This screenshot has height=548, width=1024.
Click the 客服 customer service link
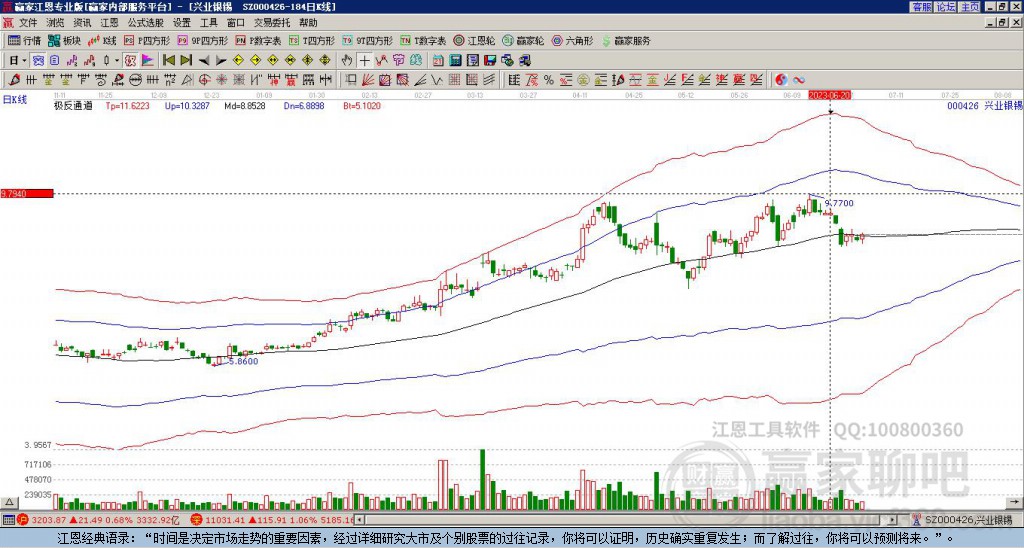coord(921,7)
